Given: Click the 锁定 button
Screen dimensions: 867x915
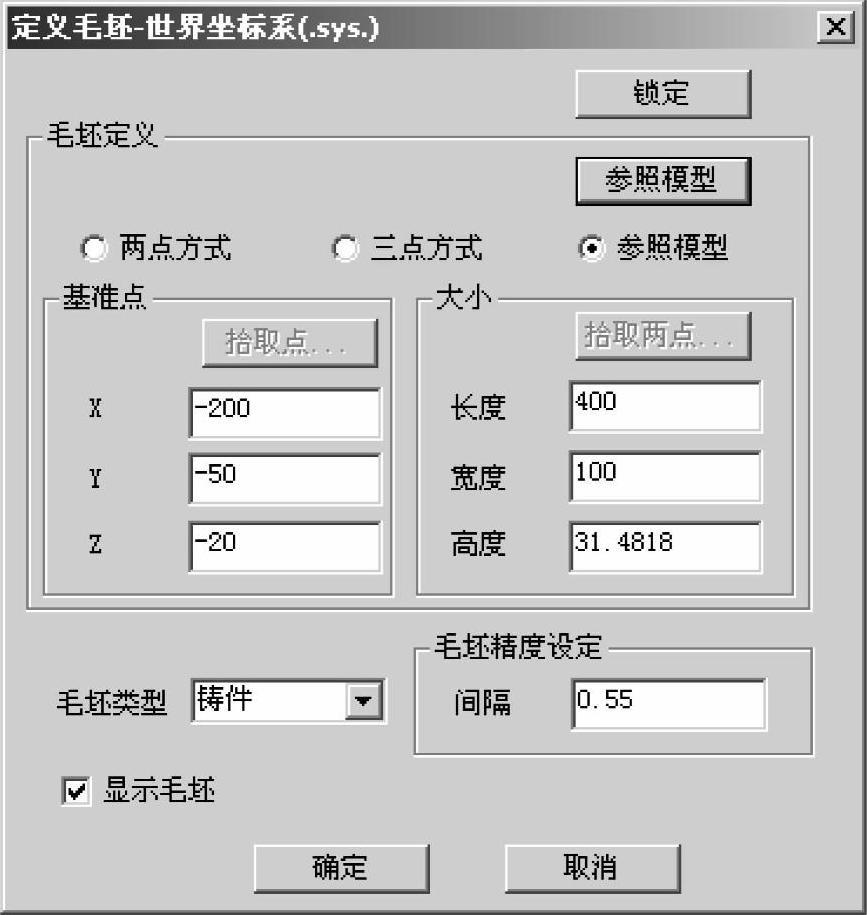Looking at the screenshot, I should (663, 94).
